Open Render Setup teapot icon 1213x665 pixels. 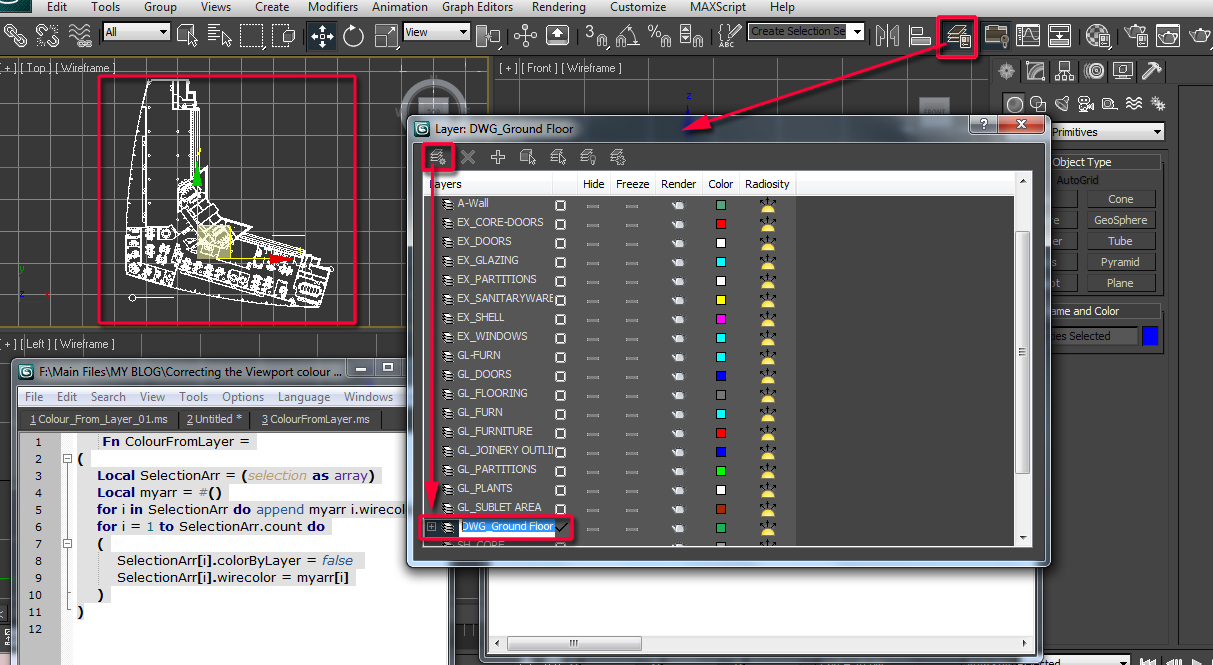coord(1136,36)
